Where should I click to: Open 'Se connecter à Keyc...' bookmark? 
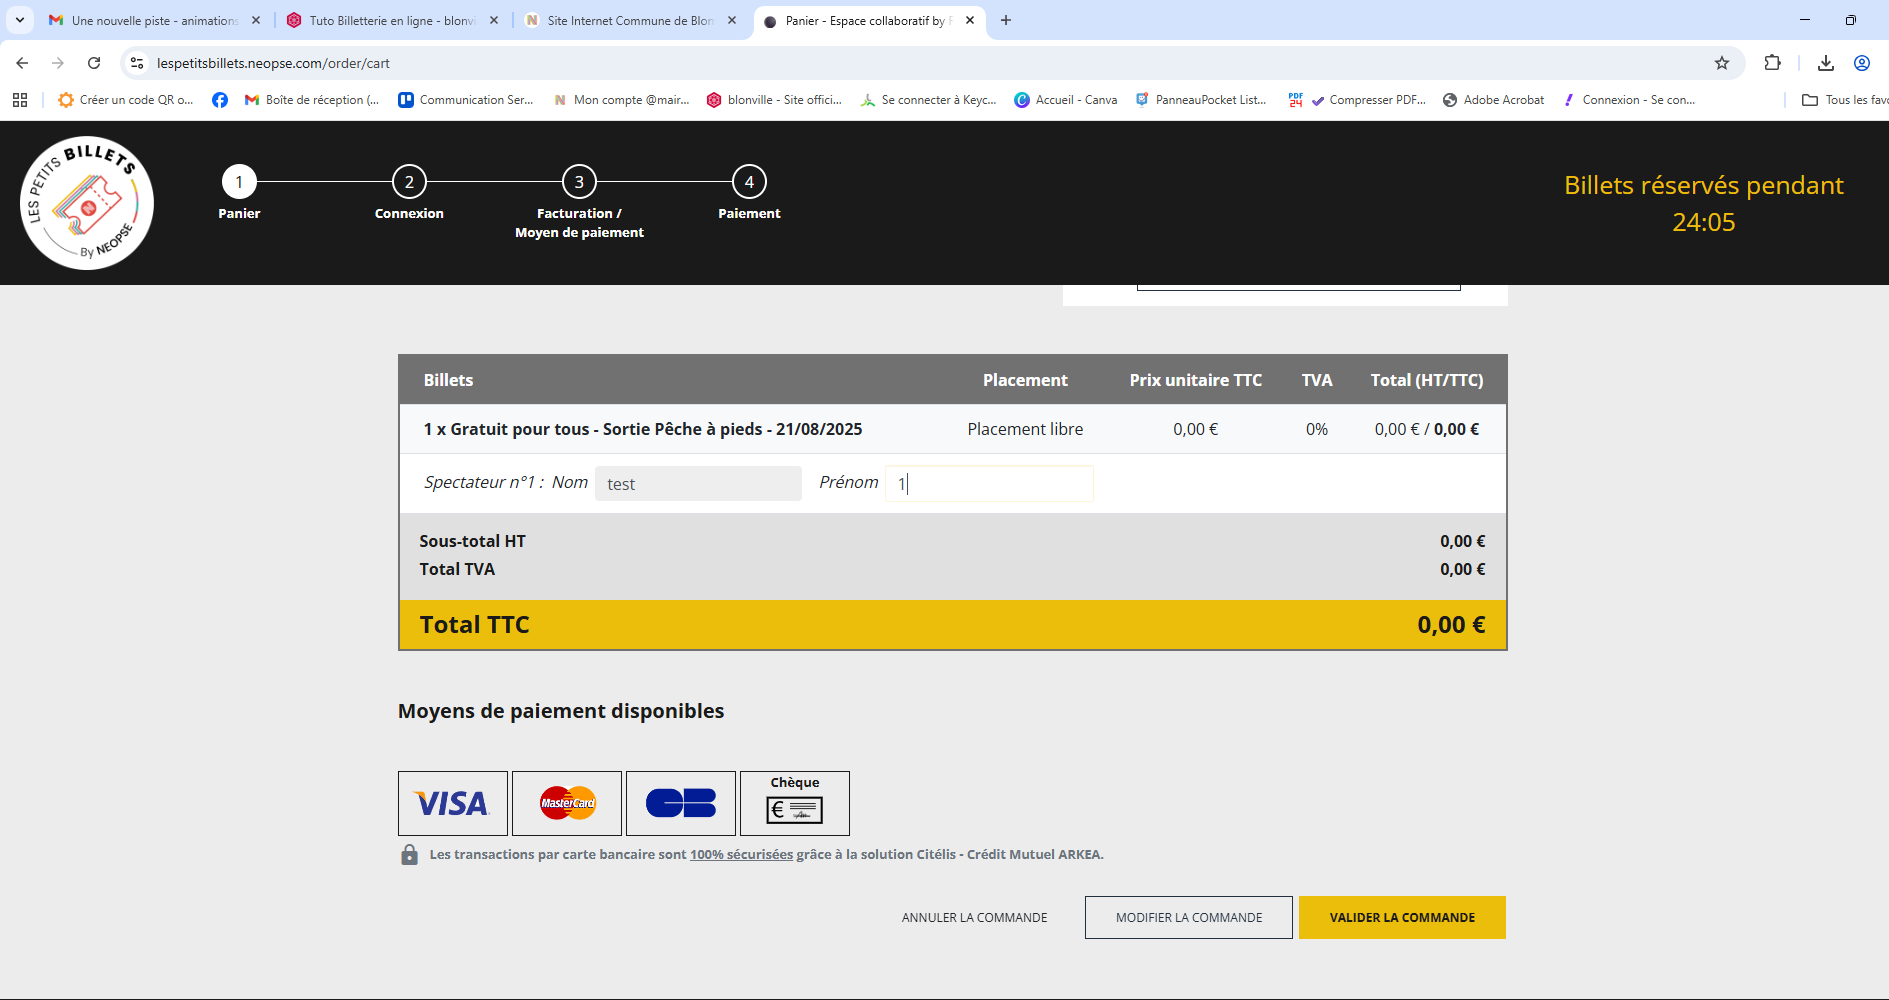pos(929,100)
